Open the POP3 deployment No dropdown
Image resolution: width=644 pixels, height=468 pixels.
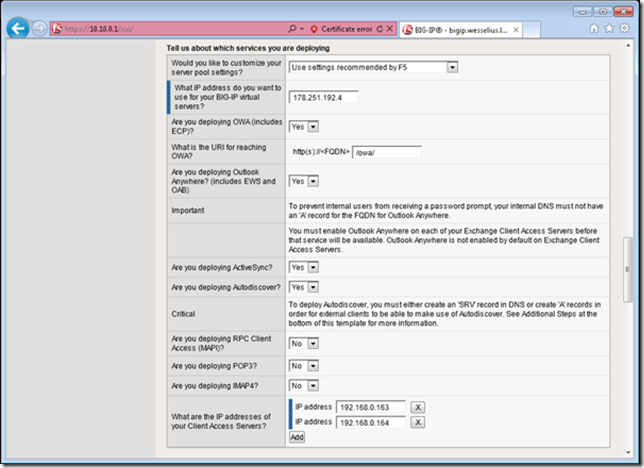[x=304, y=365]
